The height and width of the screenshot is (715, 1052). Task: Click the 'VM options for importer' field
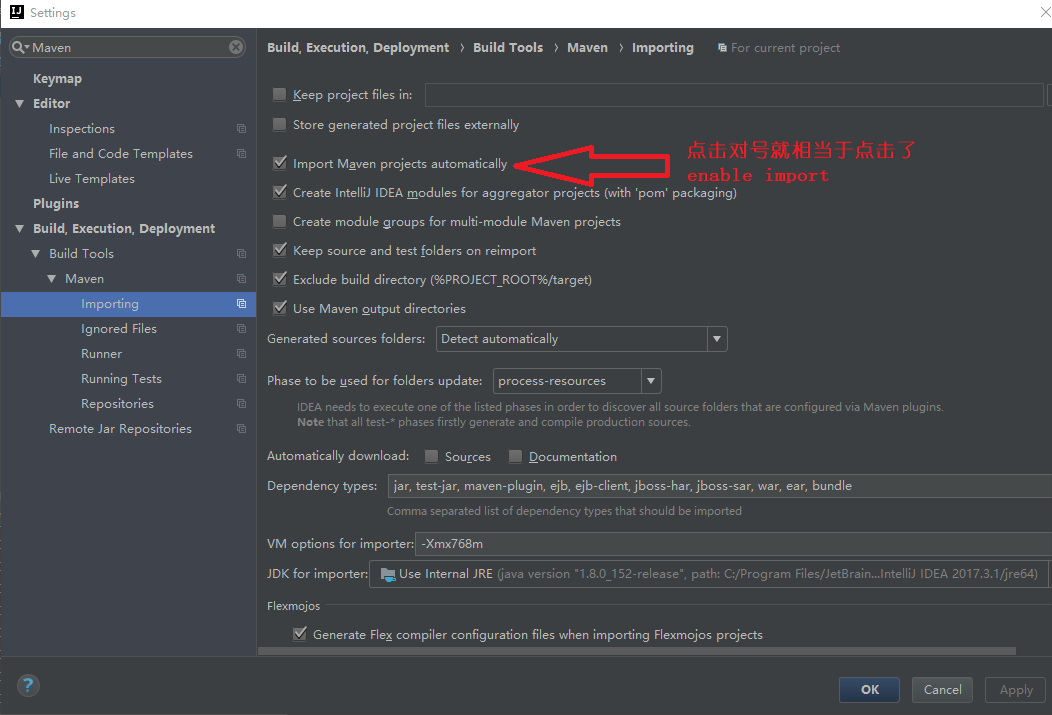[600, 545]
